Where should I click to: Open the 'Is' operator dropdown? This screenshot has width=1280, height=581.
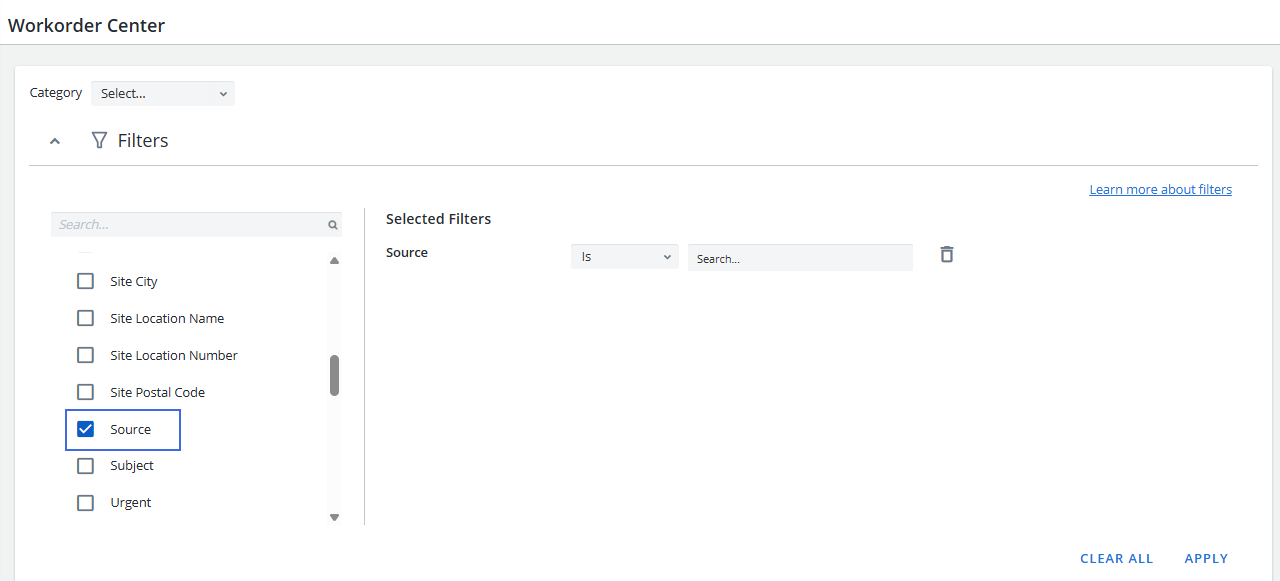(x=624, y=257)
